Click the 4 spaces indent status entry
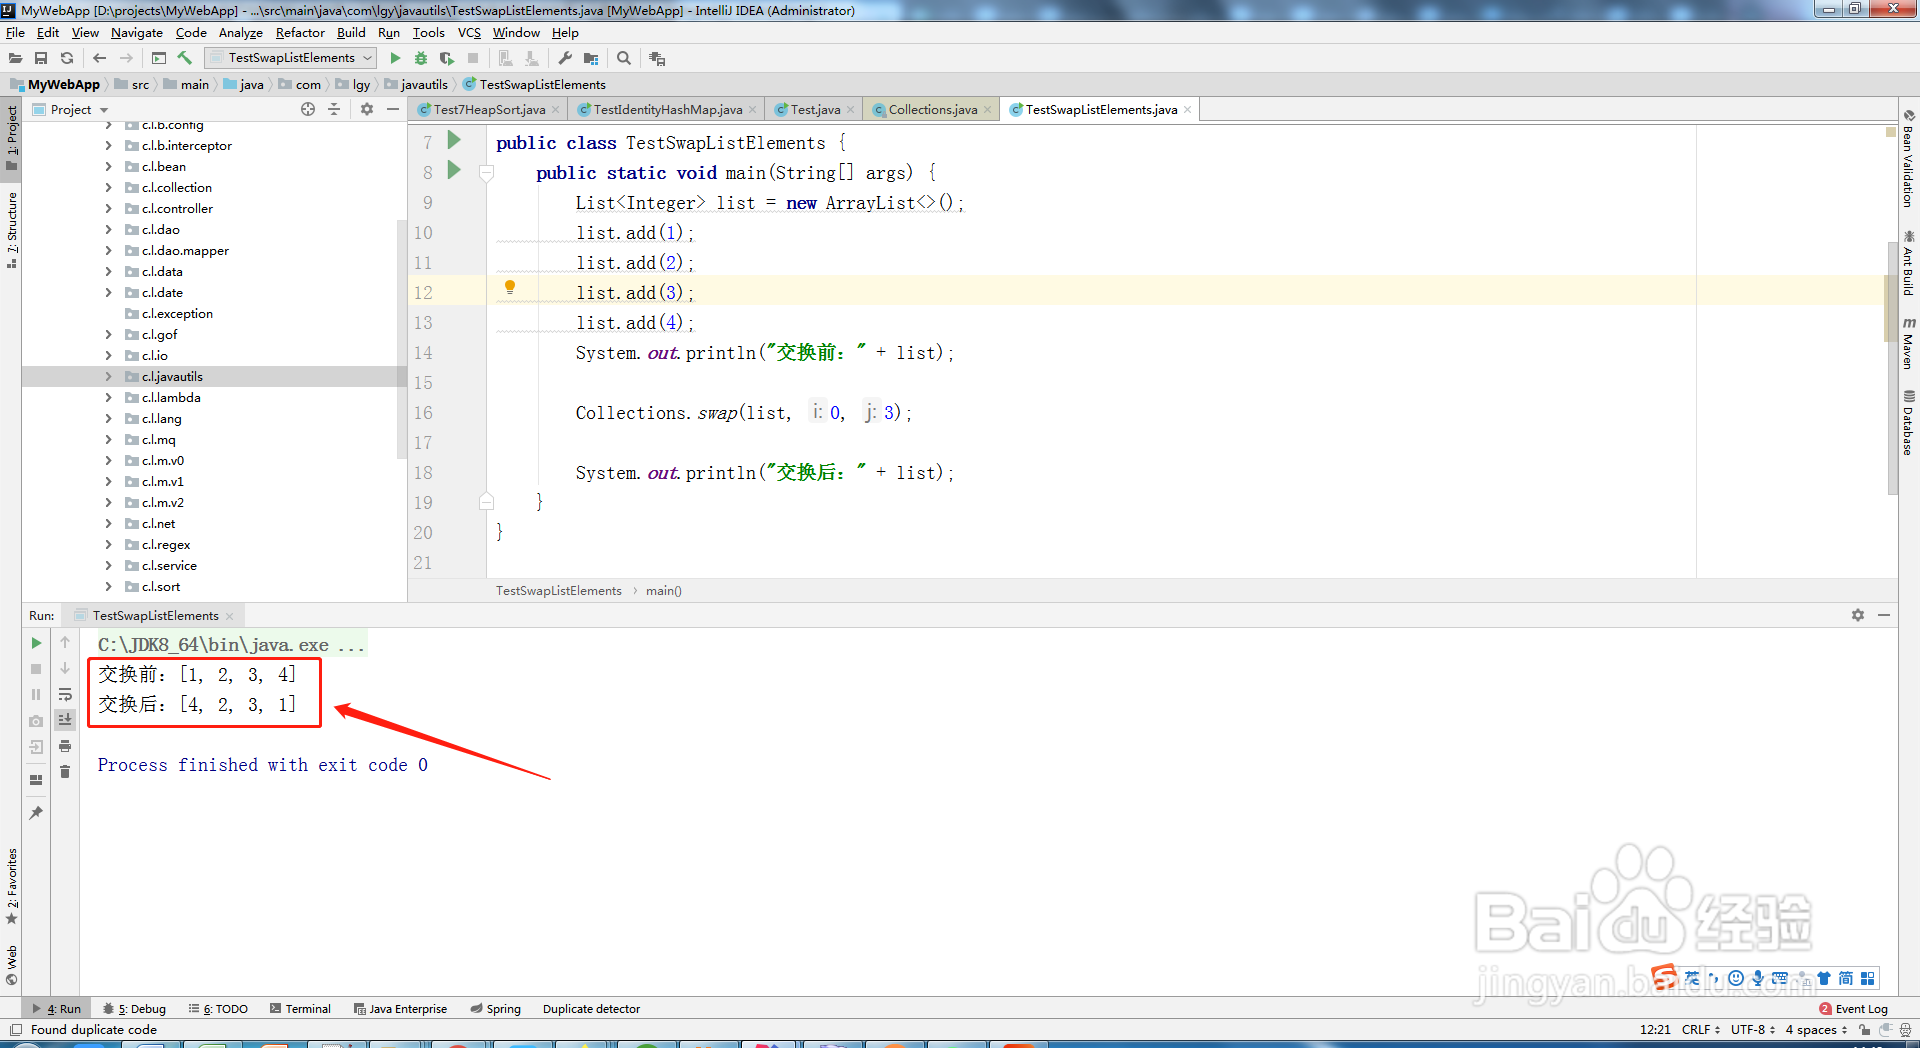 click(1816, 1029)
